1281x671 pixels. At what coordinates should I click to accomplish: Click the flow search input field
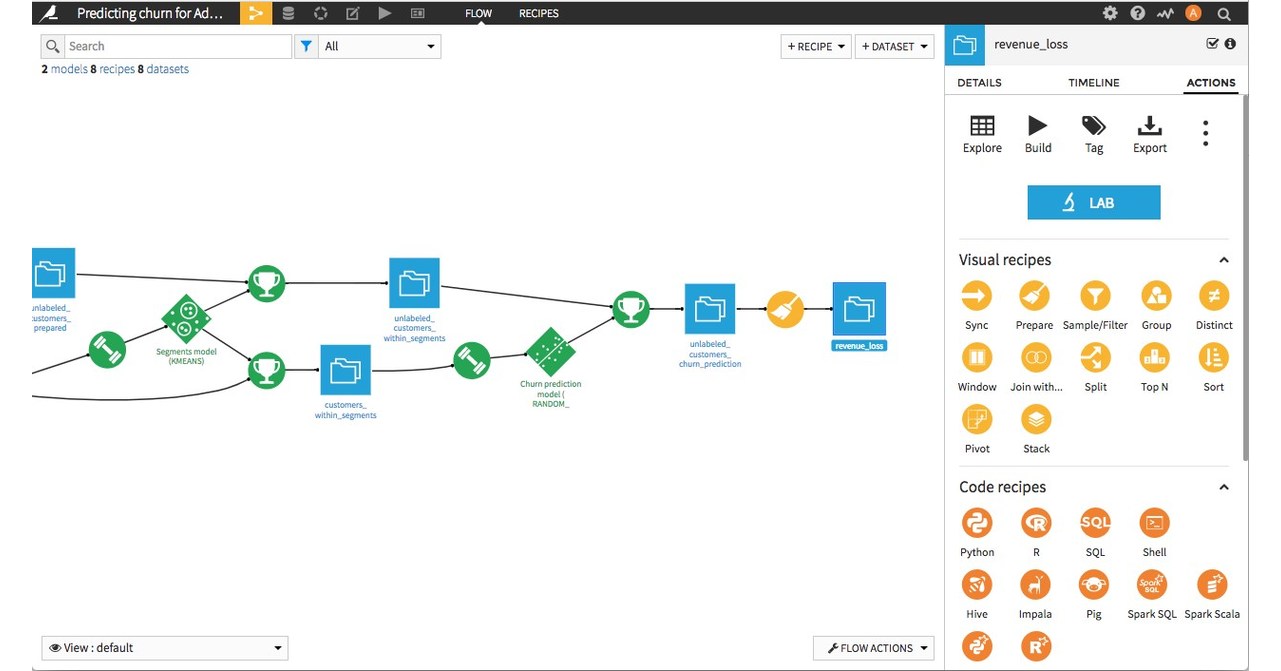click(x=180, y=46)
